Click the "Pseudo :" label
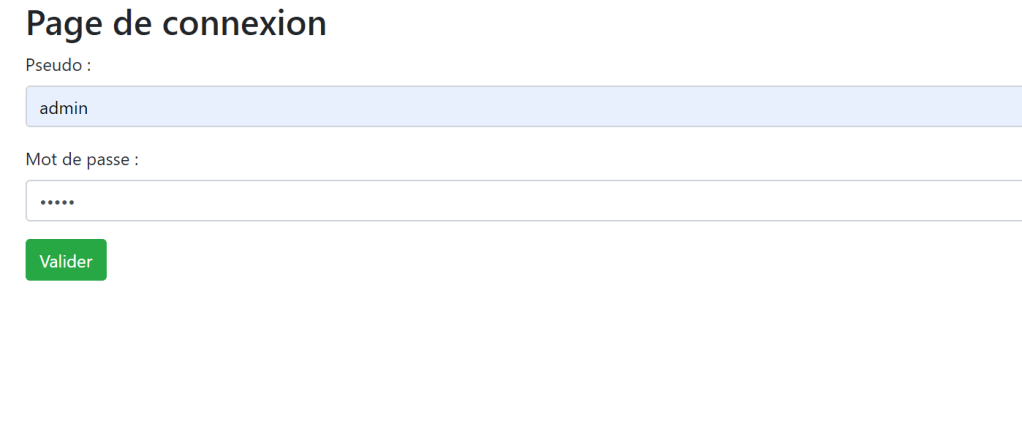Screen dimensions: 1022x421 click(x=59, y=66)
